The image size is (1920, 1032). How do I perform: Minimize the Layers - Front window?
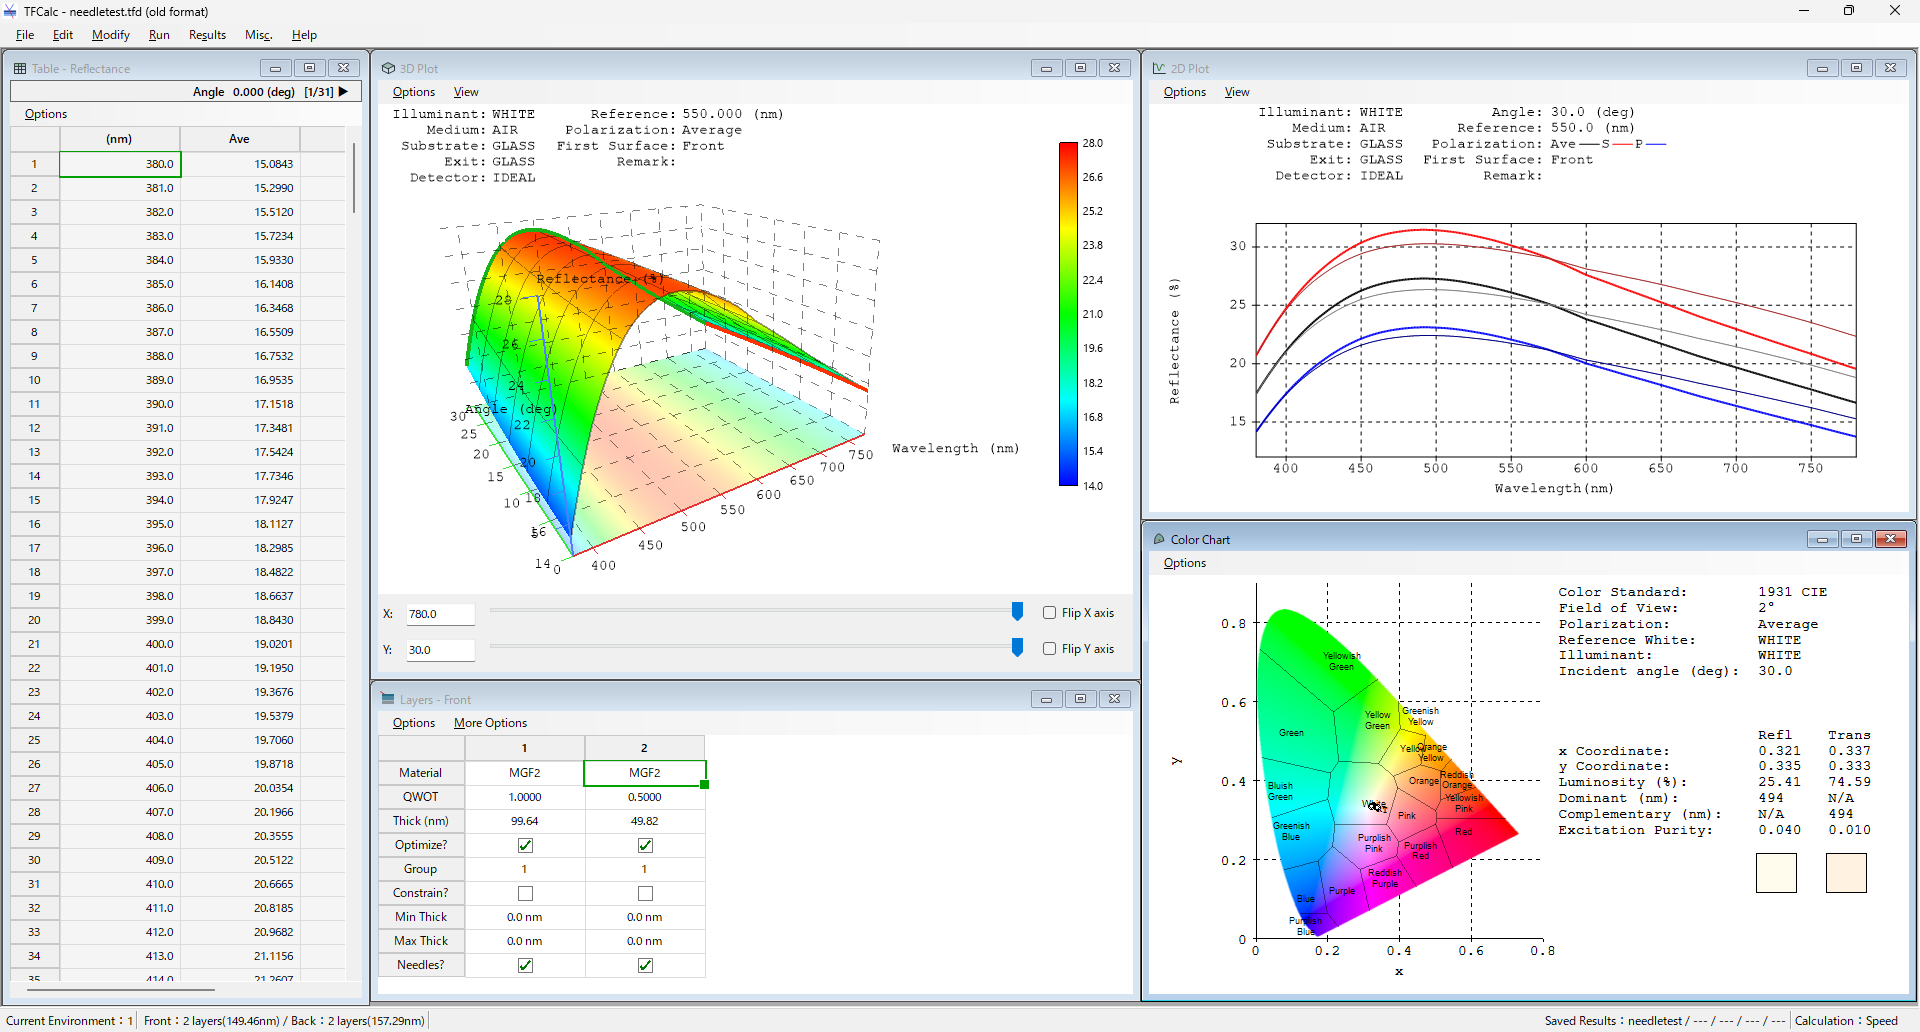coord(1046,699)
